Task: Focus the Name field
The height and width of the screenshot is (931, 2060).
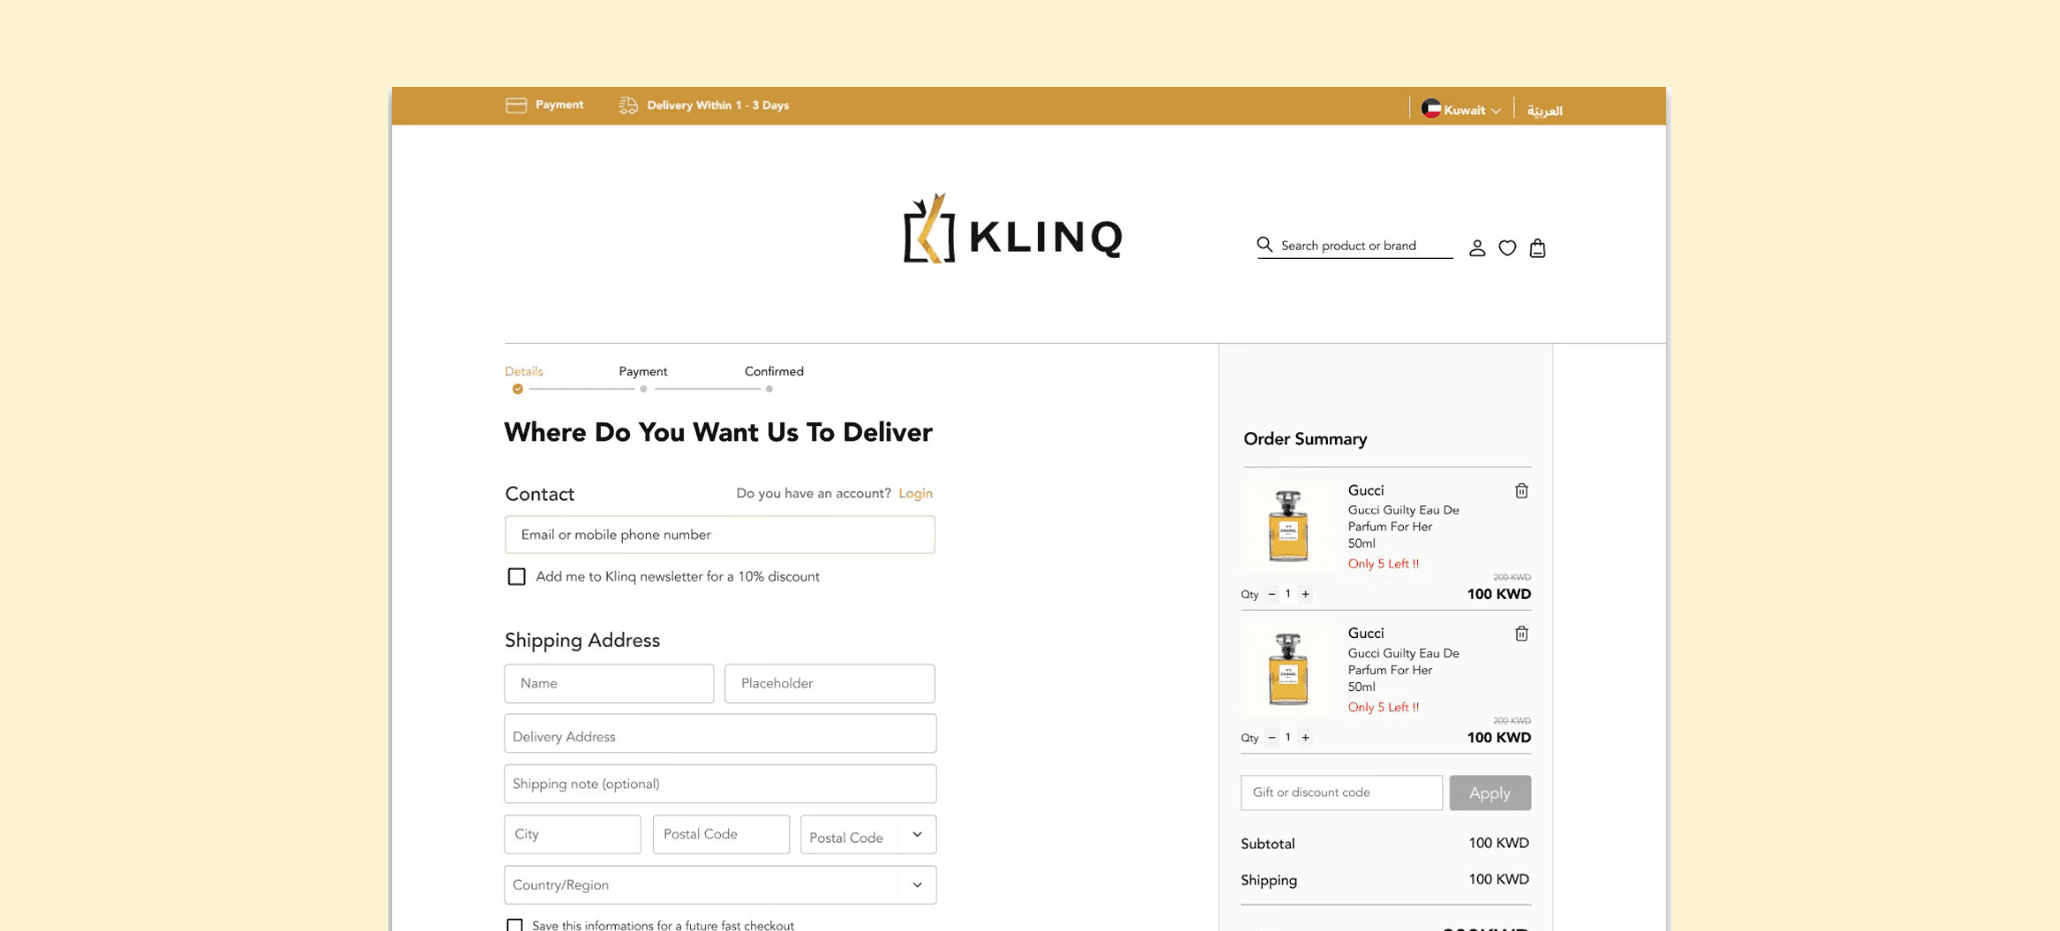Action: pos(609,683)
